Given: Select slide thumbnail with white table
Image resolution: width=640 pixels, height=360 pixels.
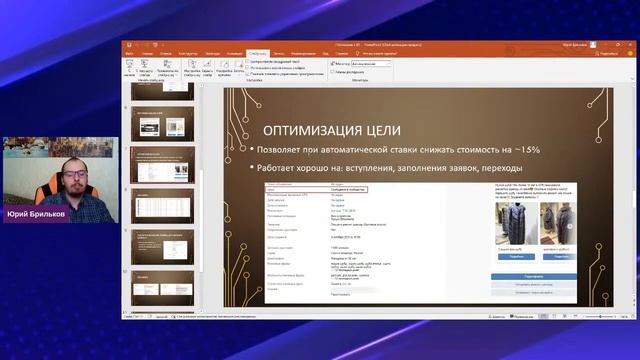Looking at the screenshot, I should coord(162,206).
